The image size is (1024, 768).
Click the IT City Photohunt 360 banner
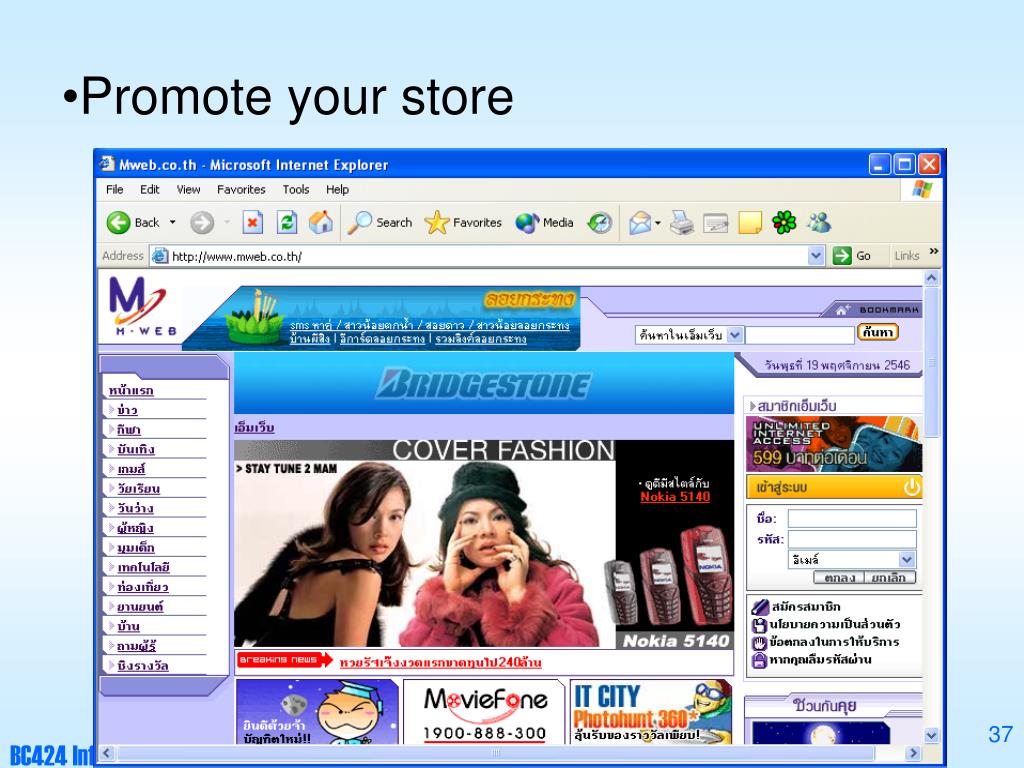650,712
